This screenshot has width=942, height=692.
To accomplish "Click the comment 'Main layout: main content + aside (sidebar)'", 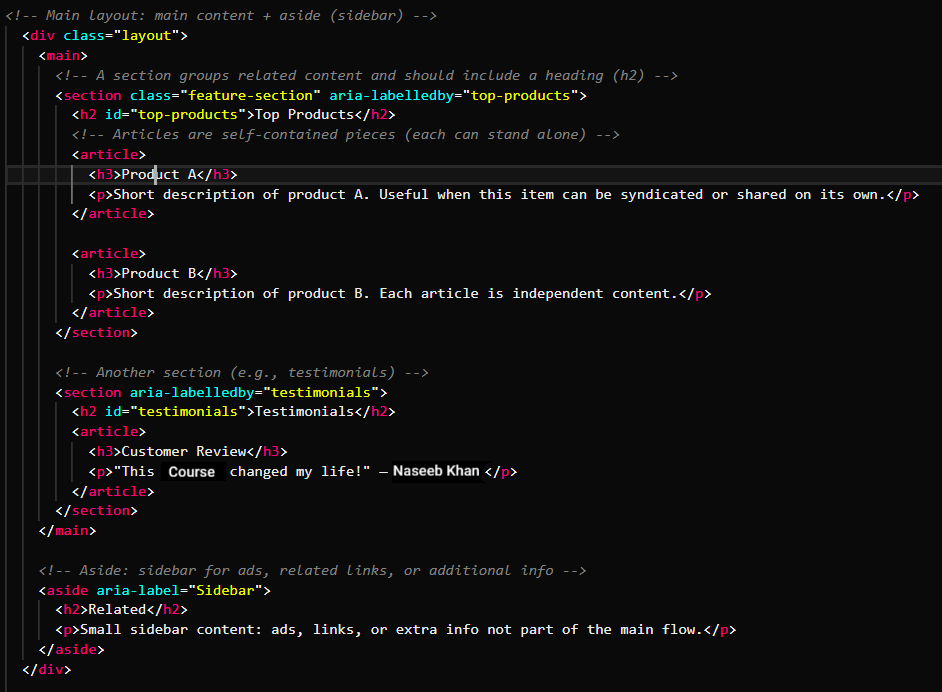I will click(221, 16).
